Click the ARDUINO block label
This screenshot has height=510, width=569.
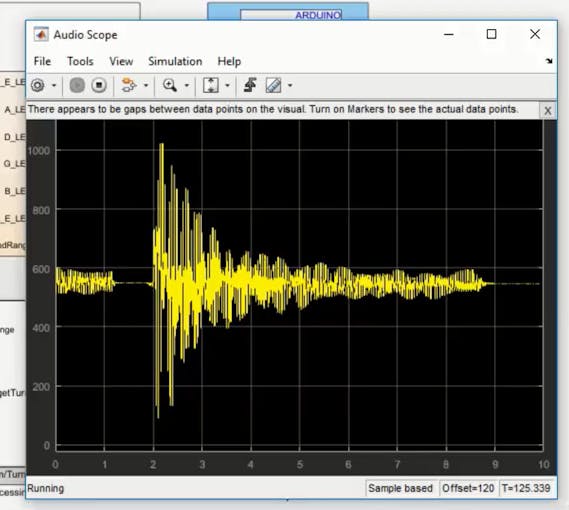(318, 15)
